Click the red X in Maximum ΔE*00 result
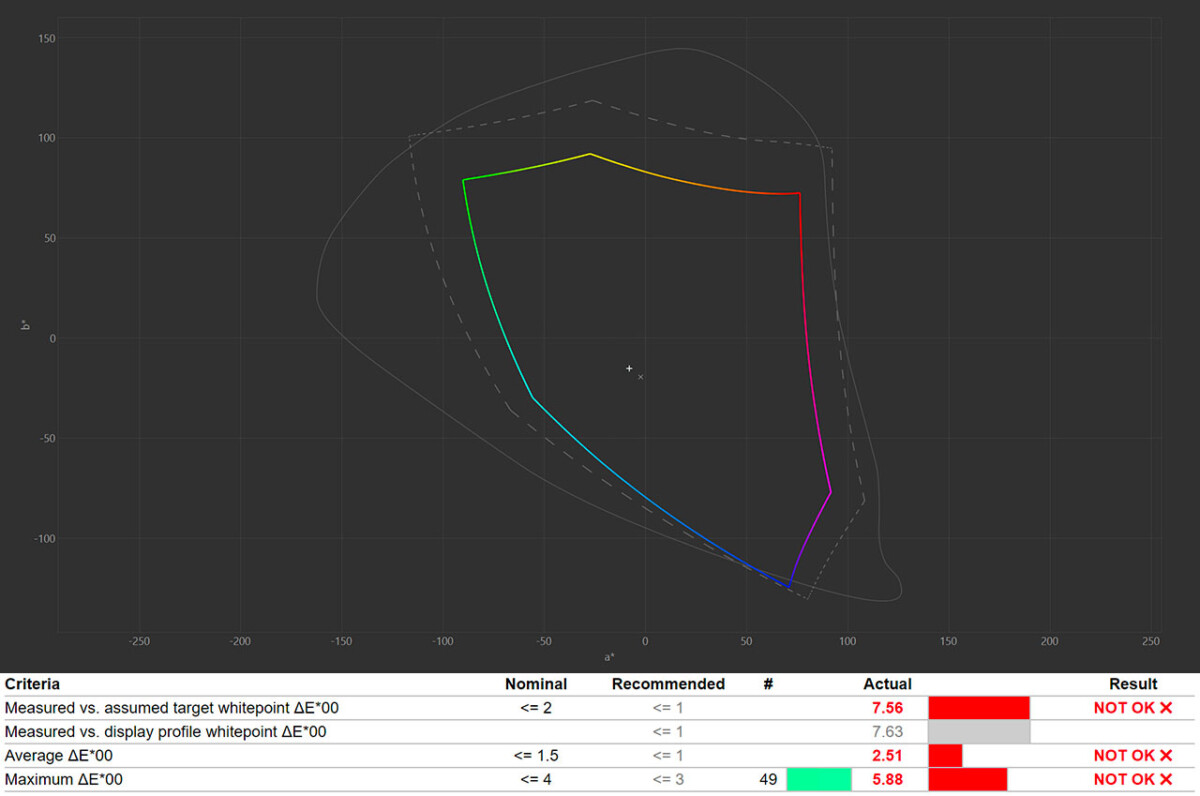The image size is (1200, 796). (x=1165, y=779)
